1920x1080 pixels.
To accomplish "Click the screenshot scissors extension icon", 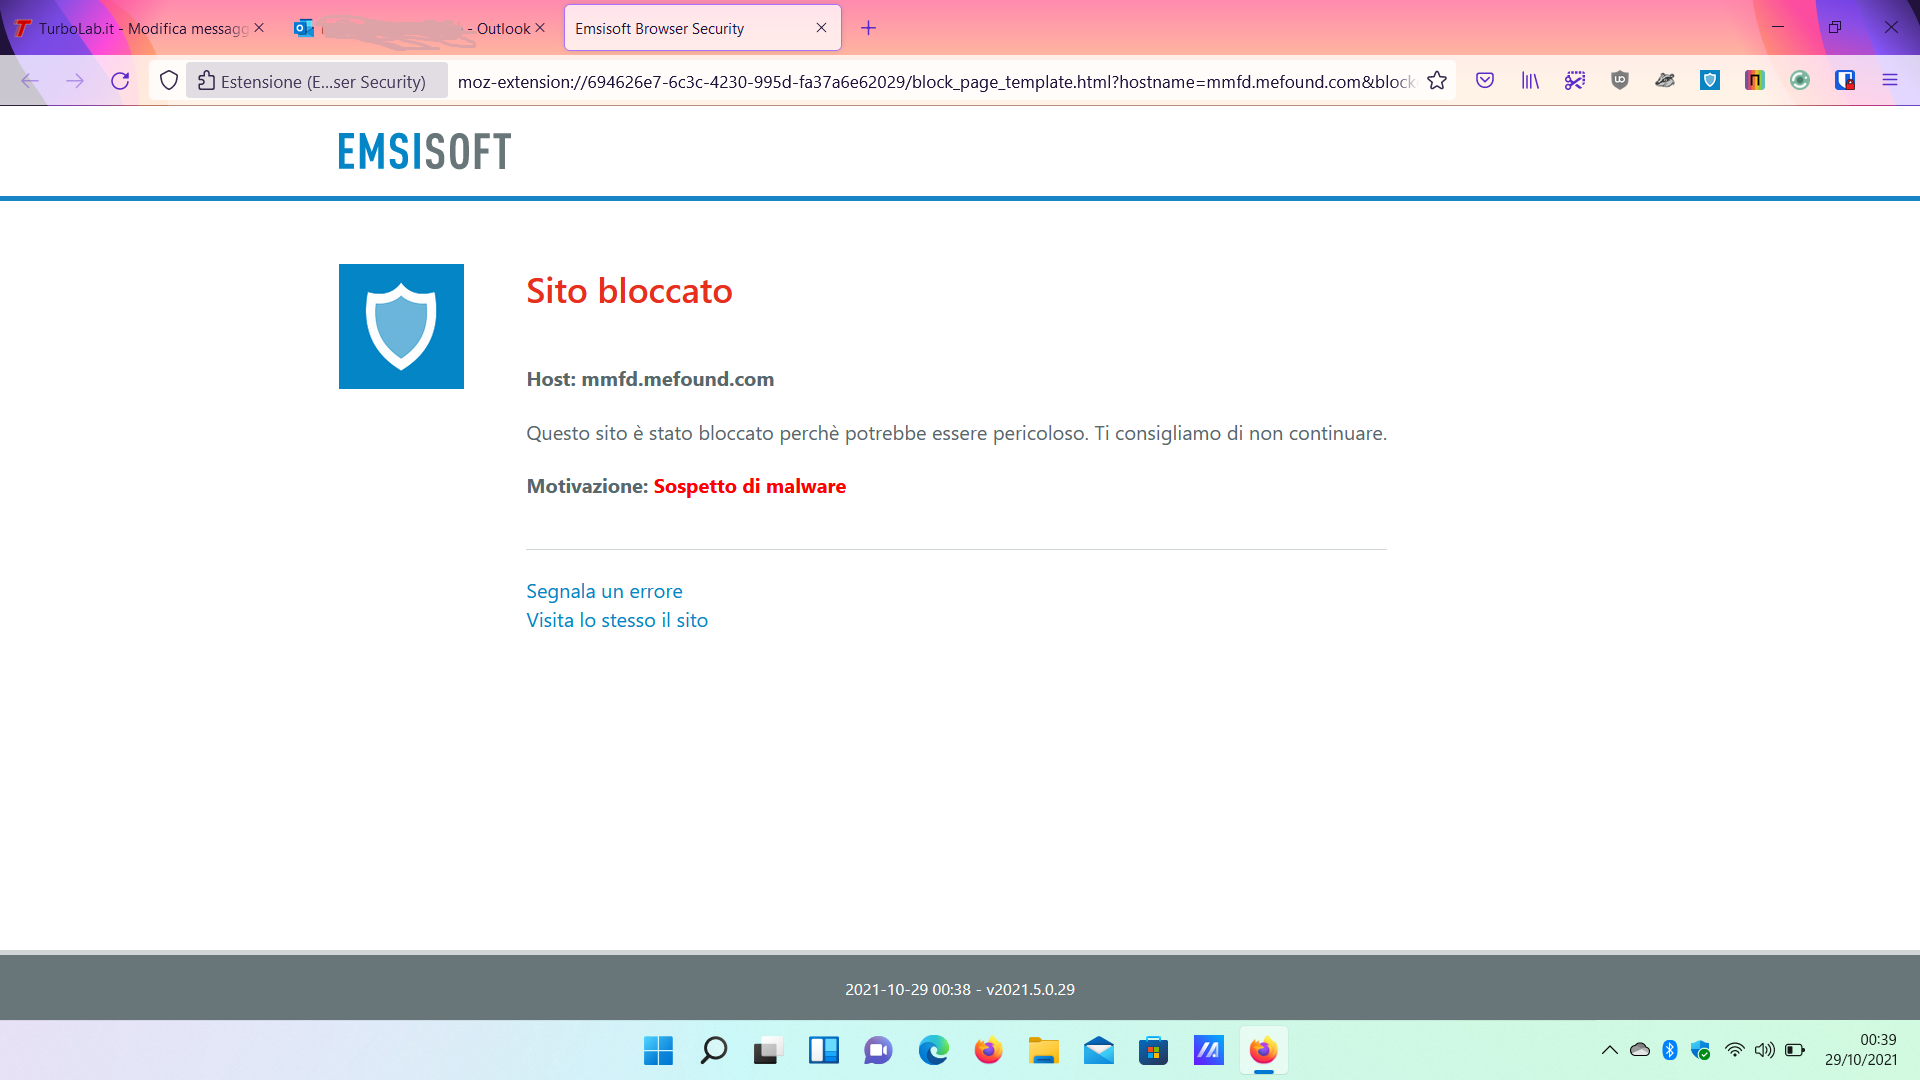I will (x=1575, y=81).
